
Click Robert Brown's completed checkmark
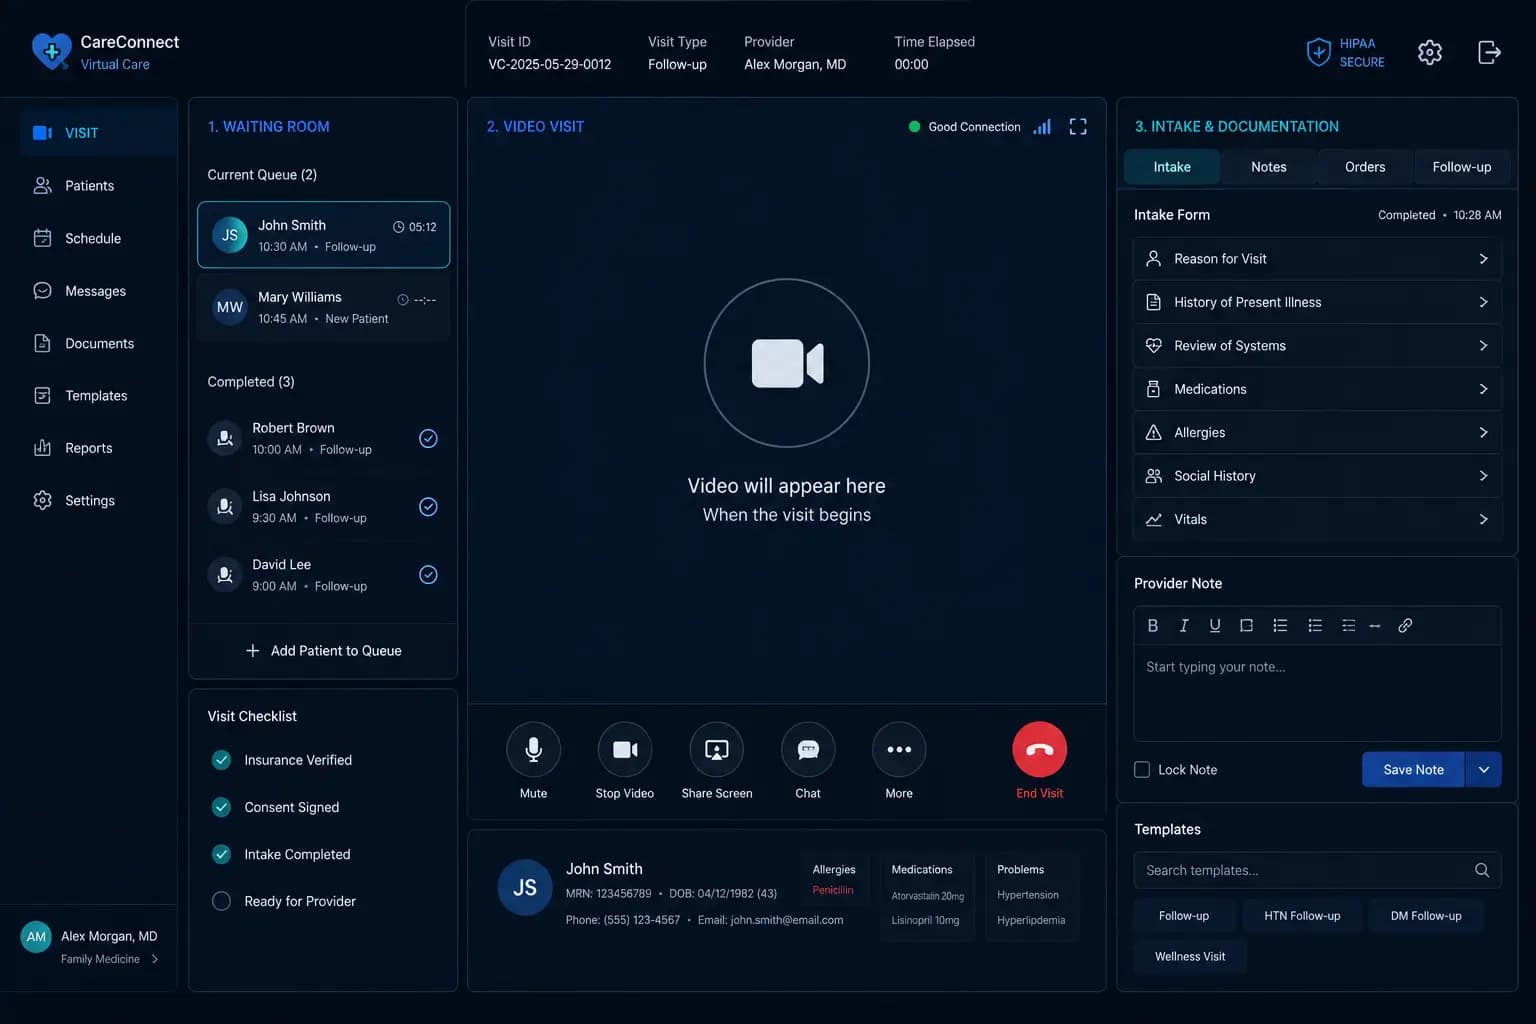(x=428, y=438)
